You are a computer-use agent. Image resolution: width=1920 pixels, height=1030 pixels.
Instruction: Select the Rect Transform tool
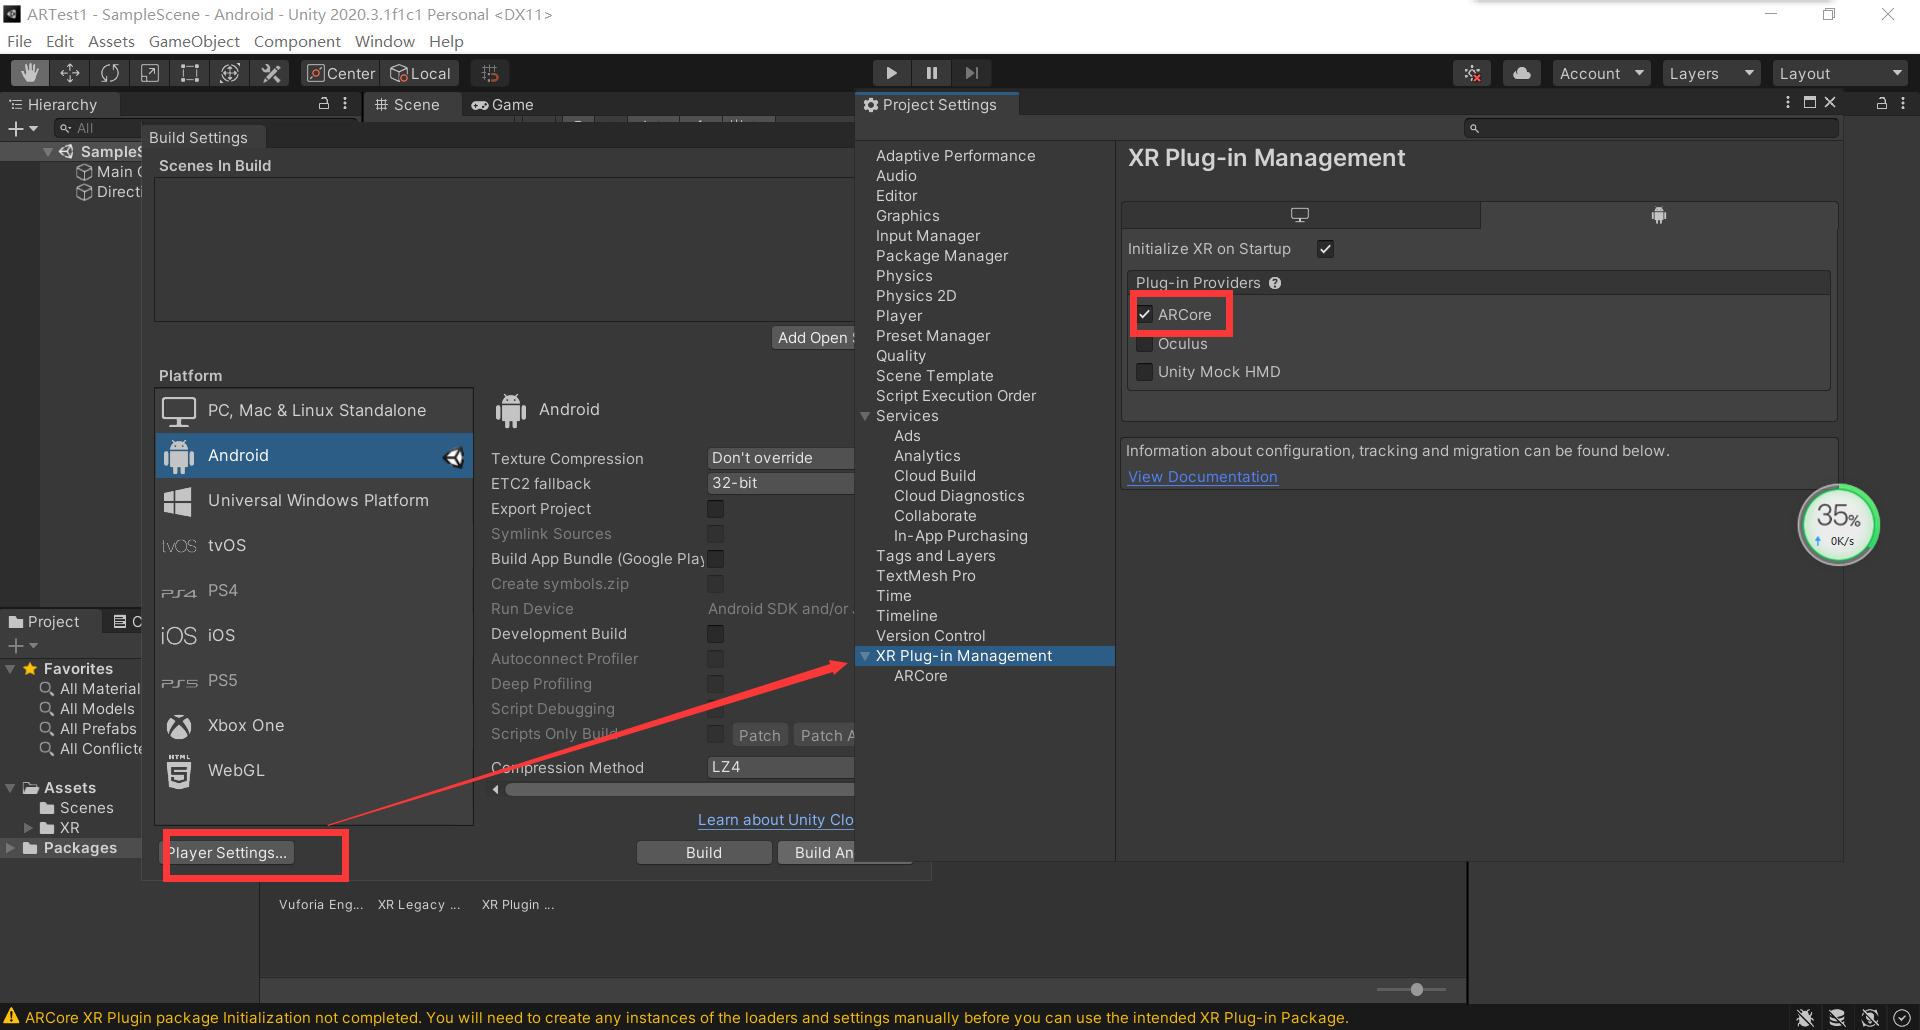pos(189,72)
